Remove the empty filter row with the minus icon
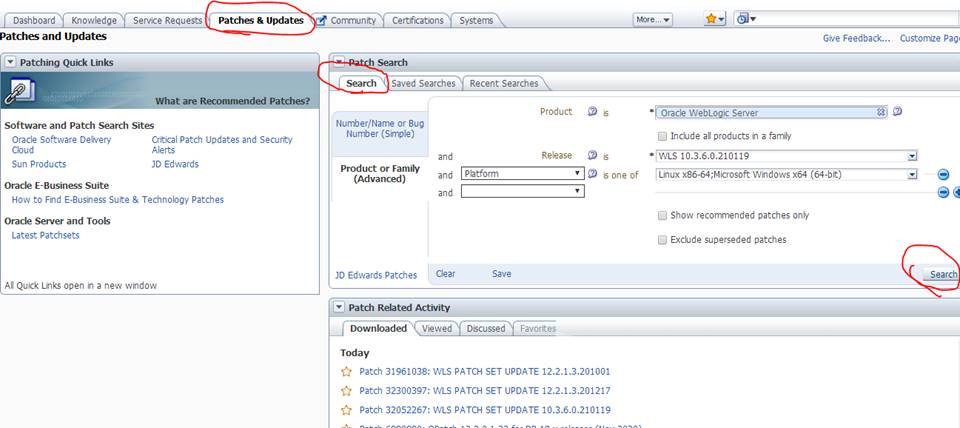The image size is (960, 428). click(x=943, y=192)
